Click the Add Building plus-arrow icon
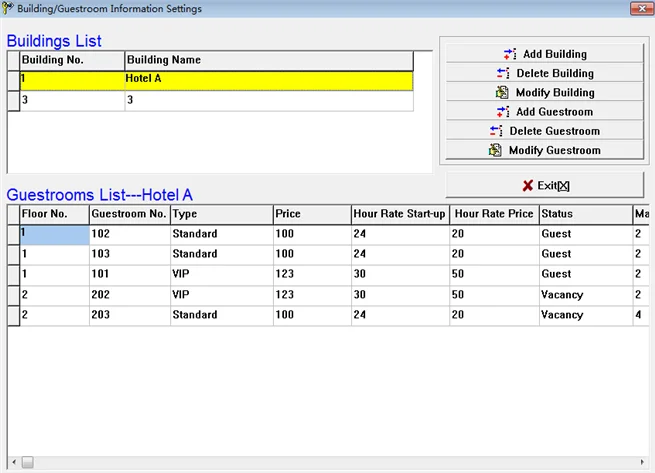655x473 pixels. click(510, 54)
